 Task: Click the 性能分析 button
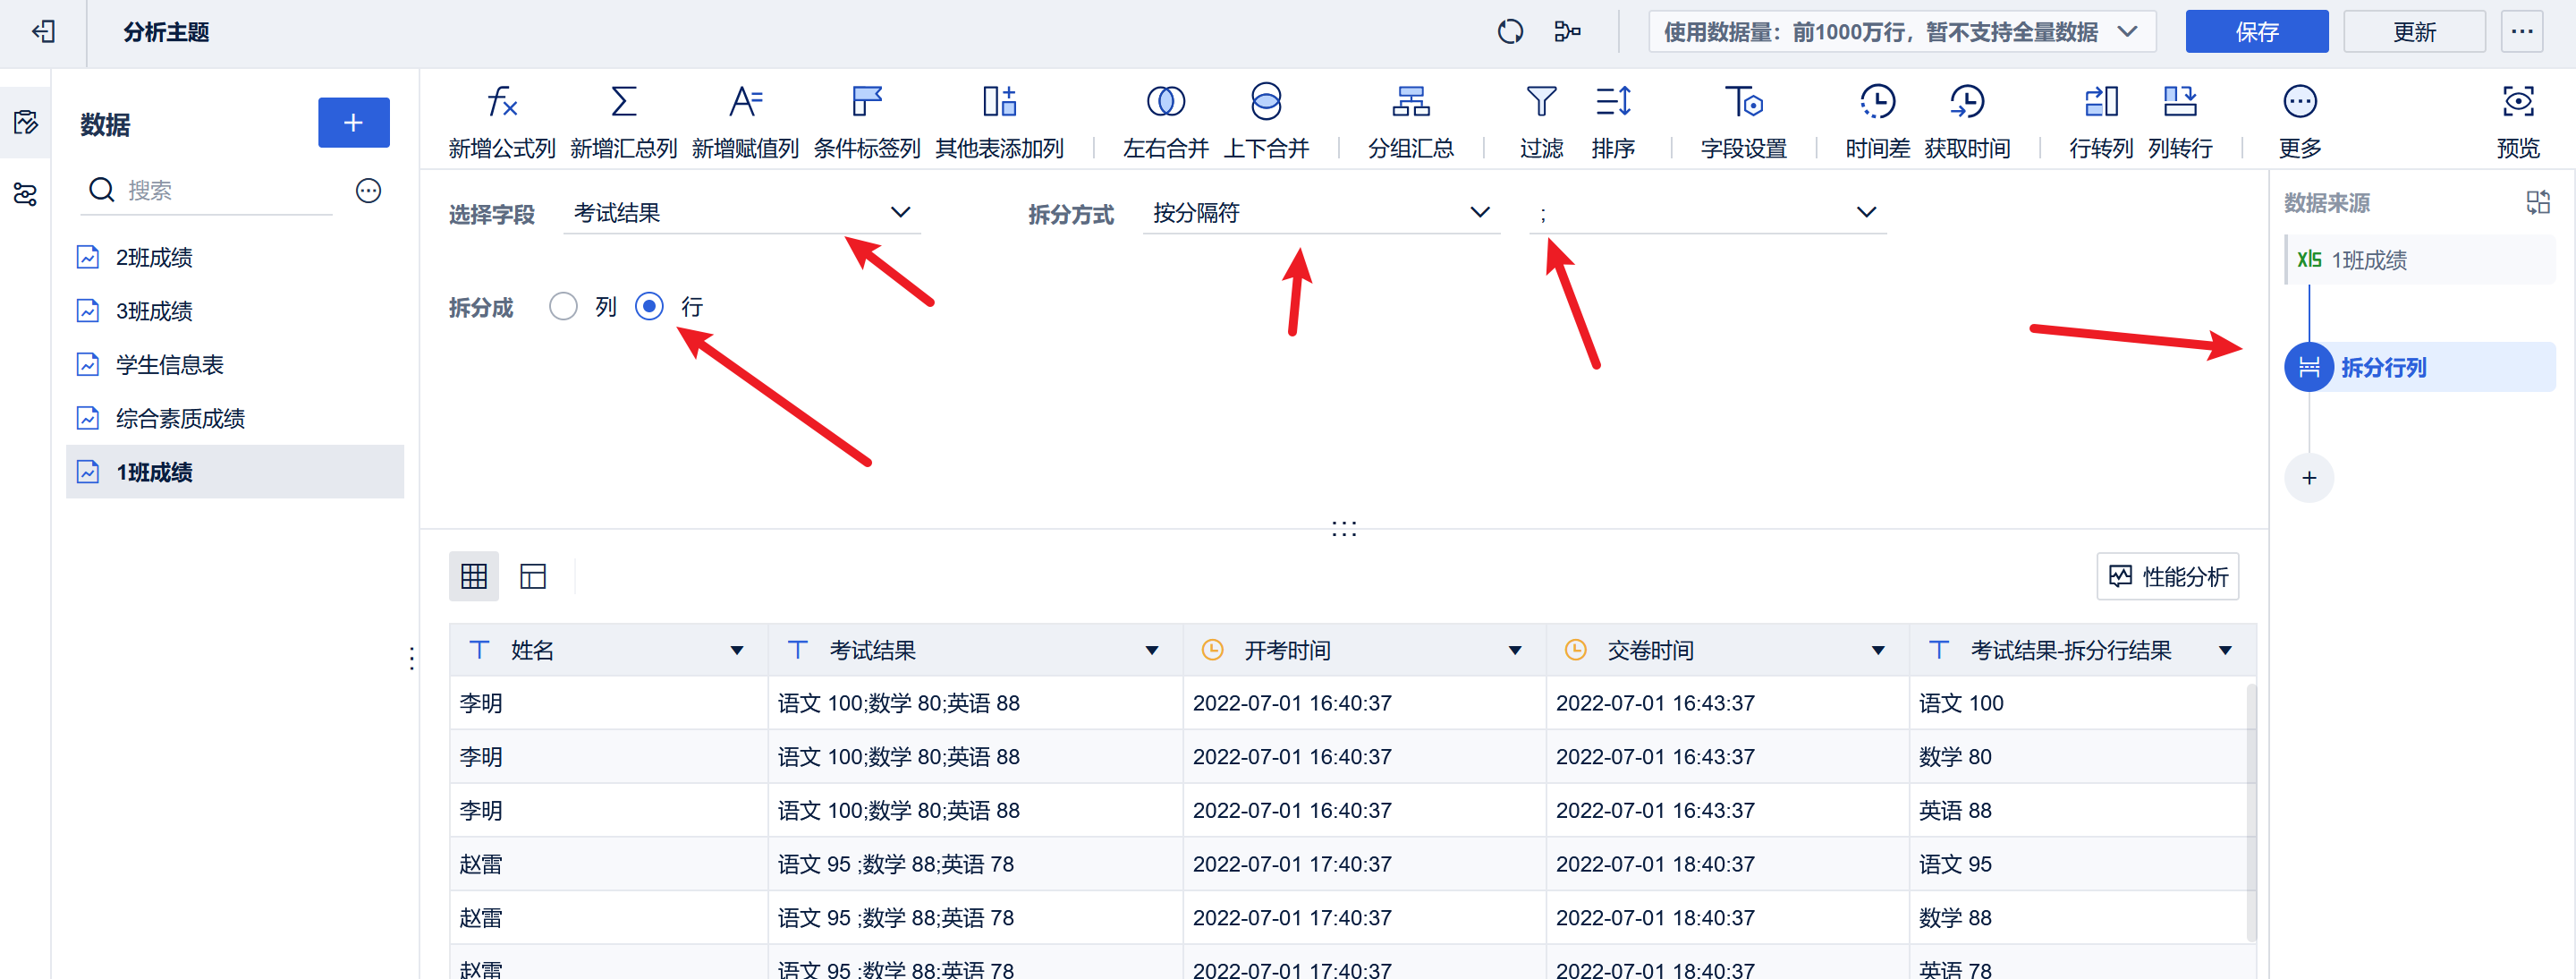(x=2167, y=576)
